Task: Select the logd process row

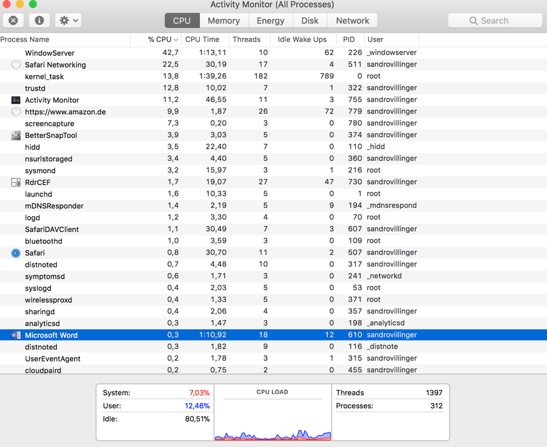Action: coord(274,218)
